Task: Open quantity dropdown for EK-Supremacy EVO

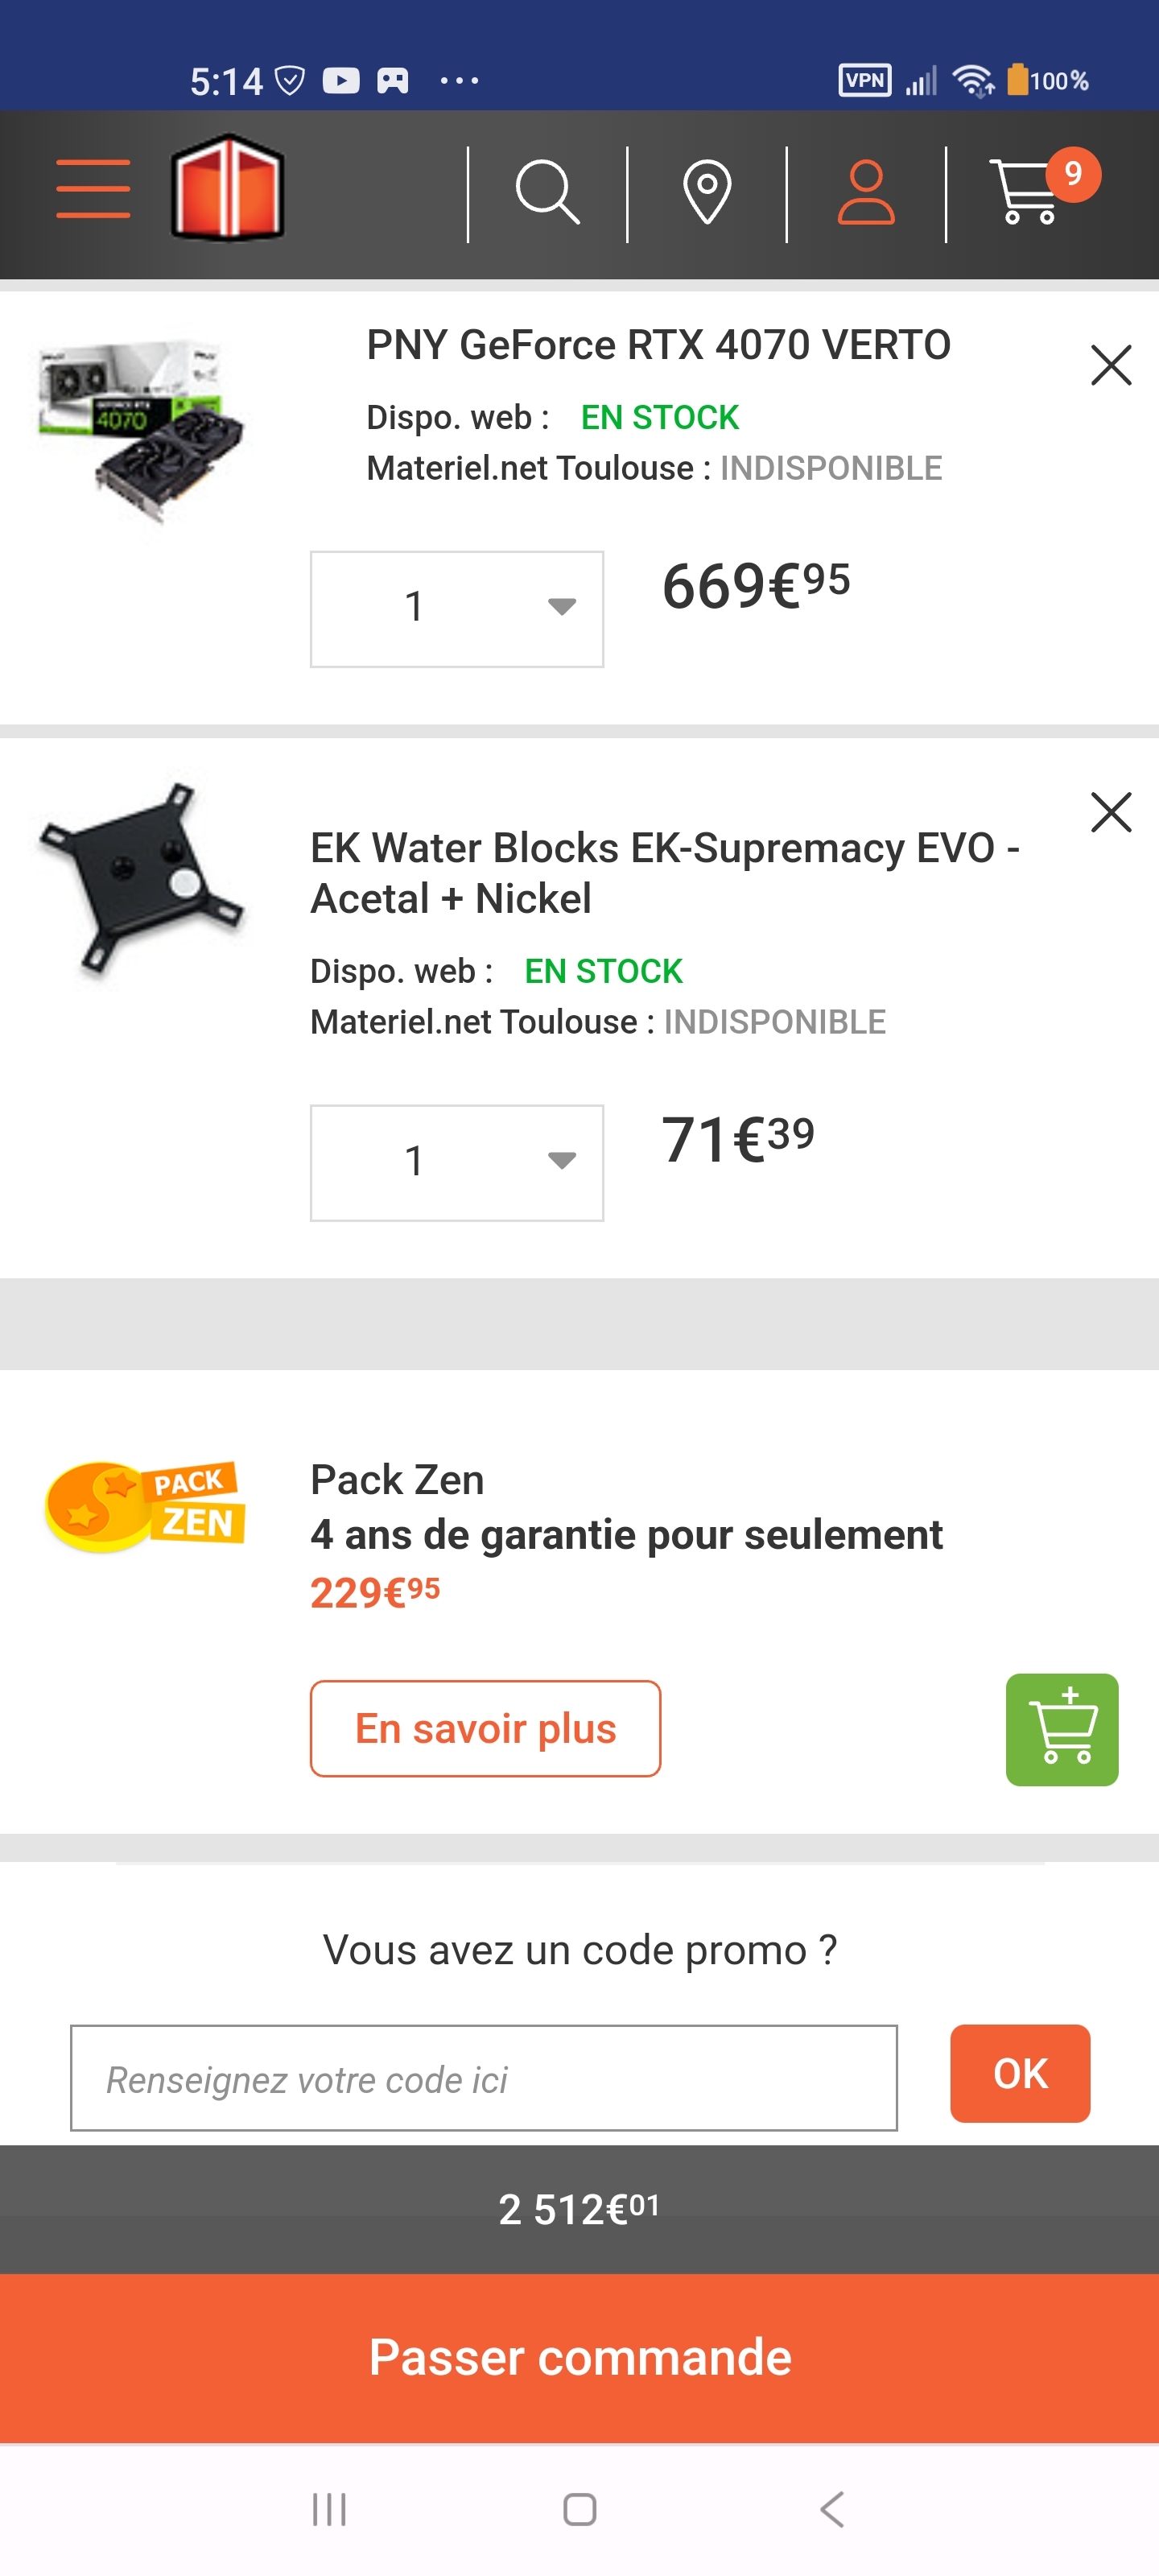Action: 457,1162
